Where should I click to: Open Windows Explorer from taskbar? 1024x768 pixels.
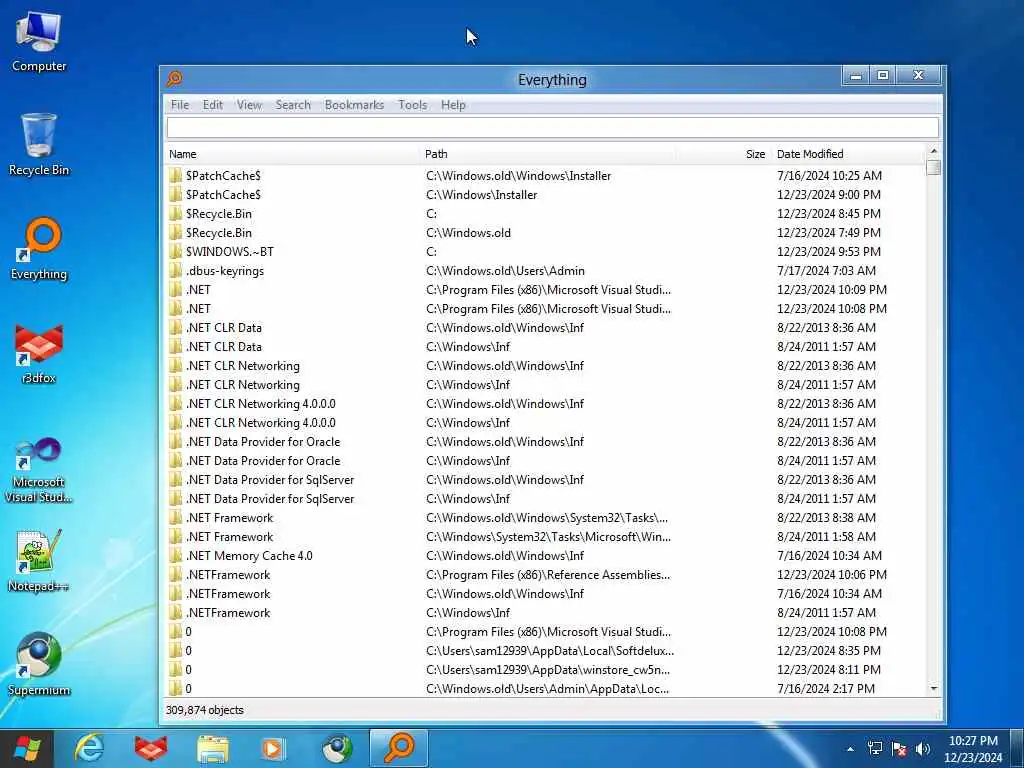[x=212, y=748]
